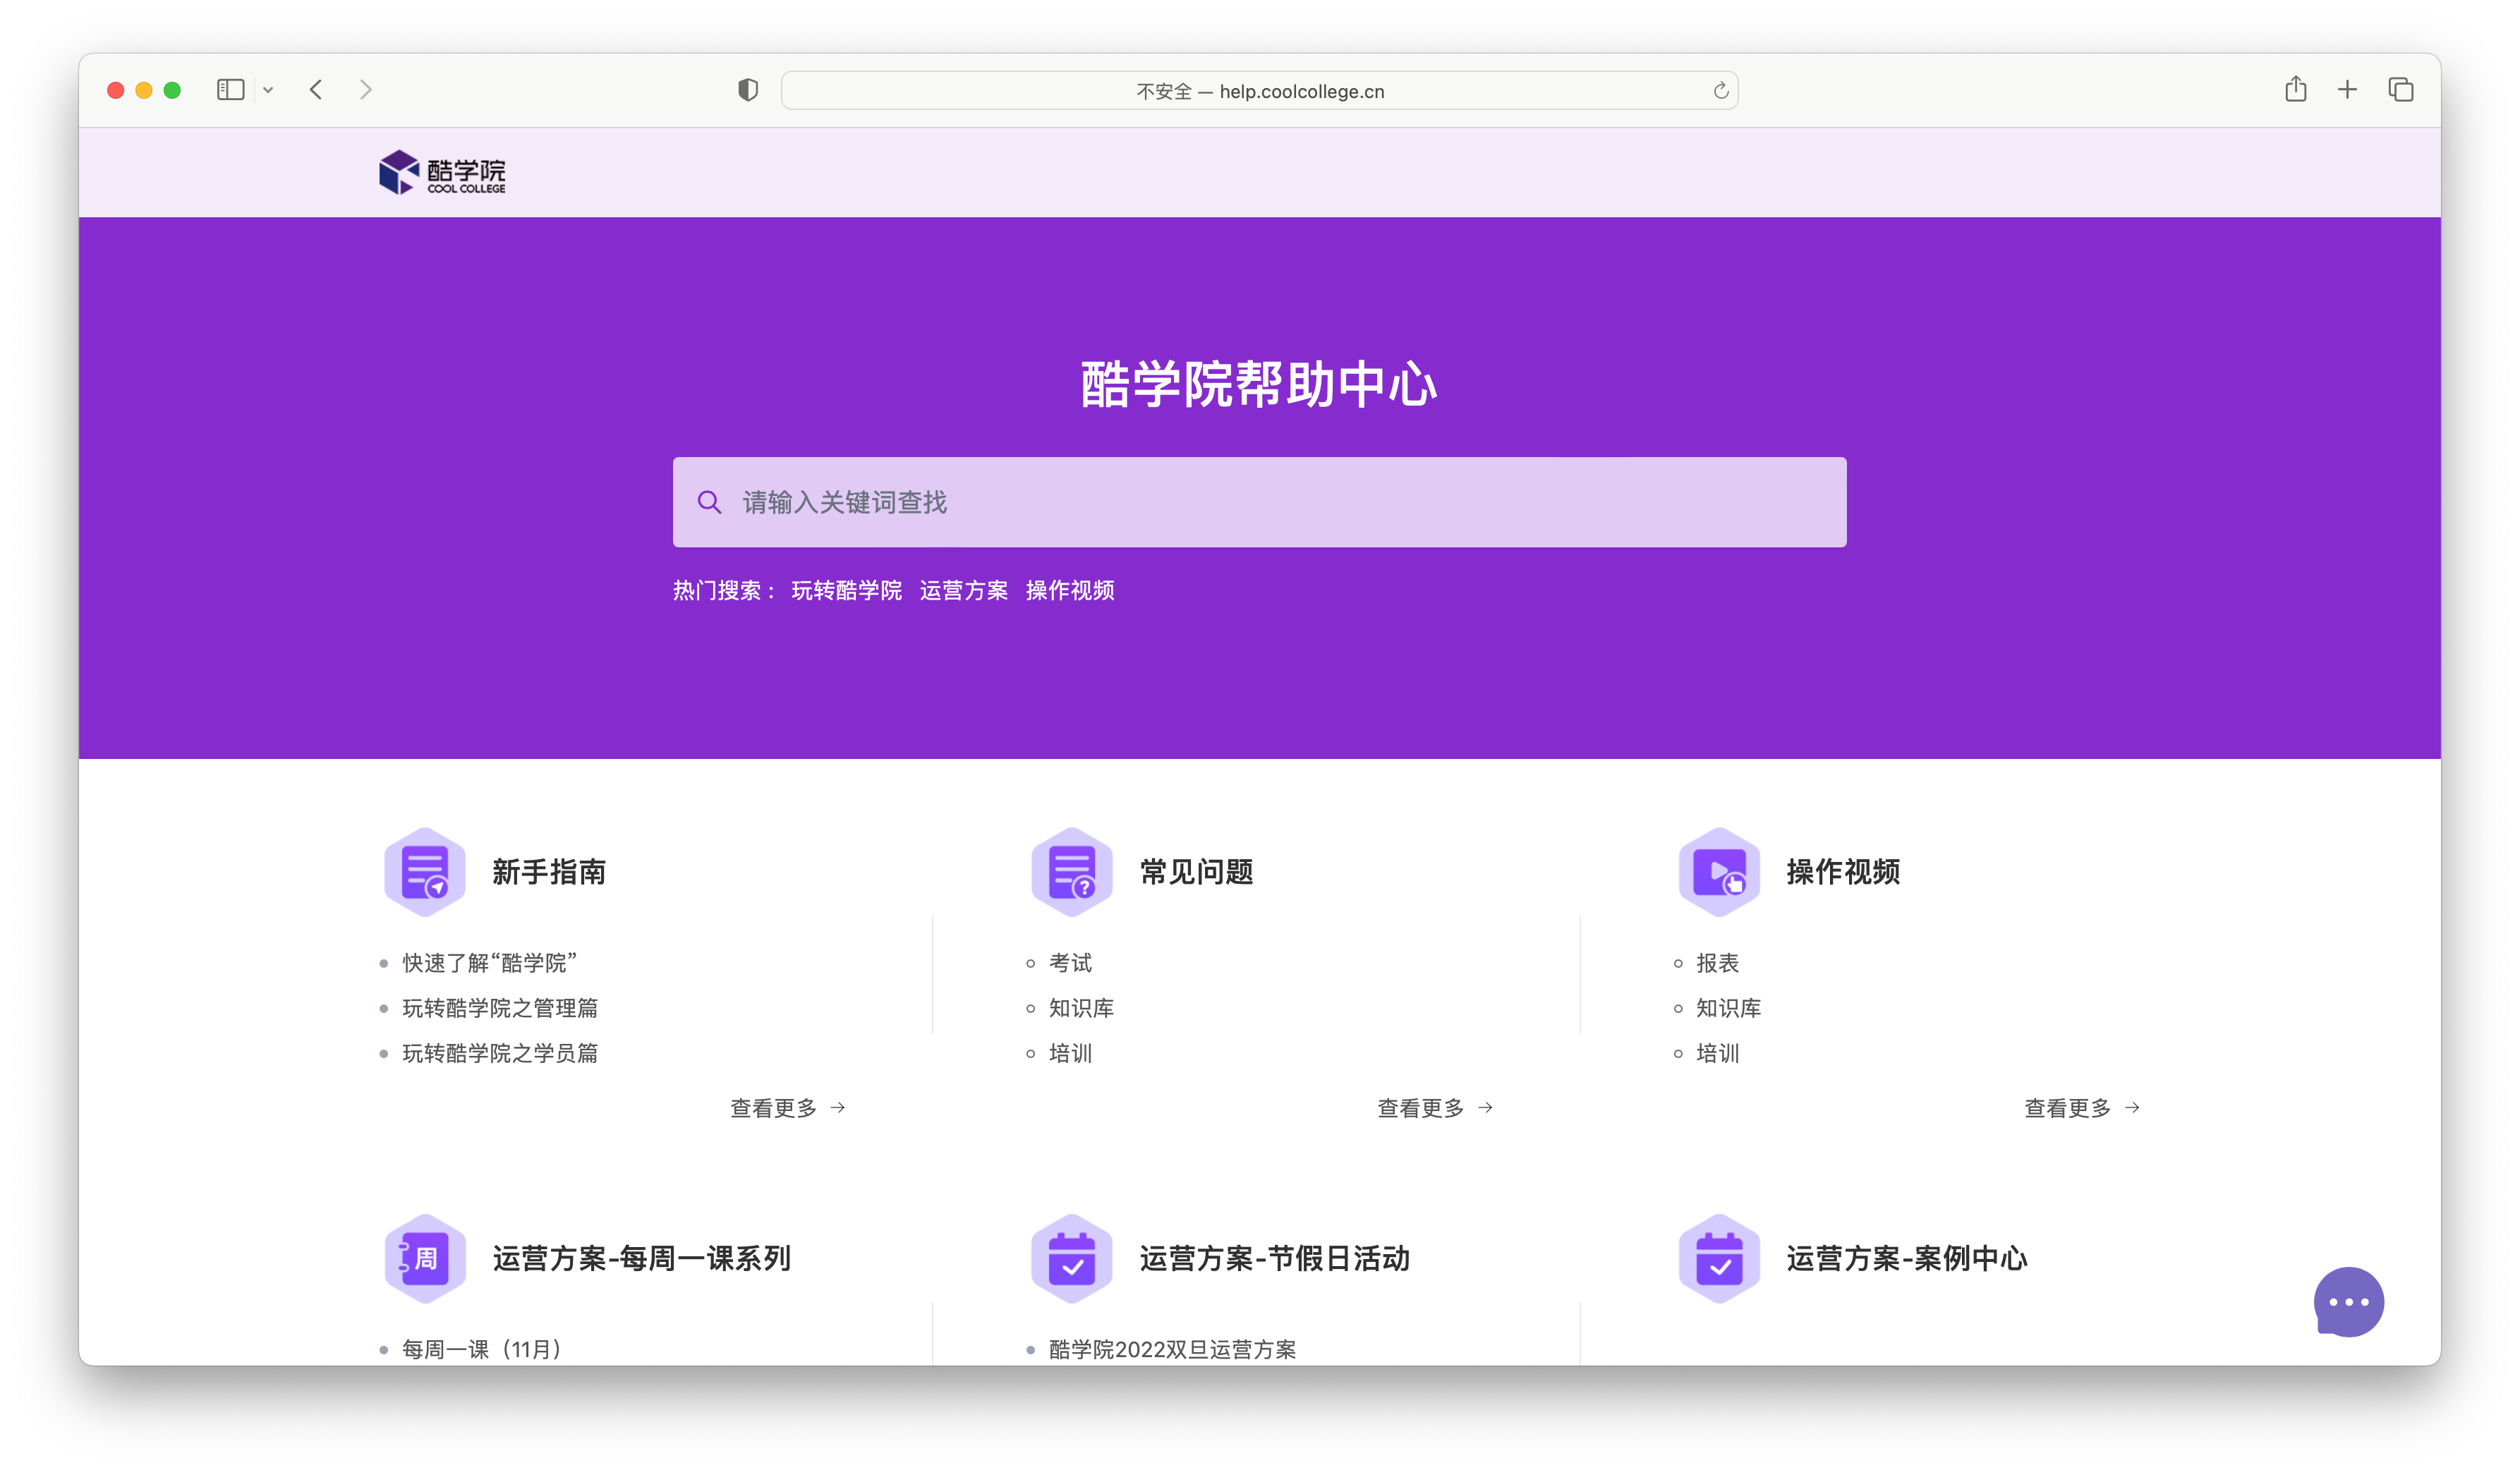
Task: Open the Safari share menu
Action: (2295, 90)
